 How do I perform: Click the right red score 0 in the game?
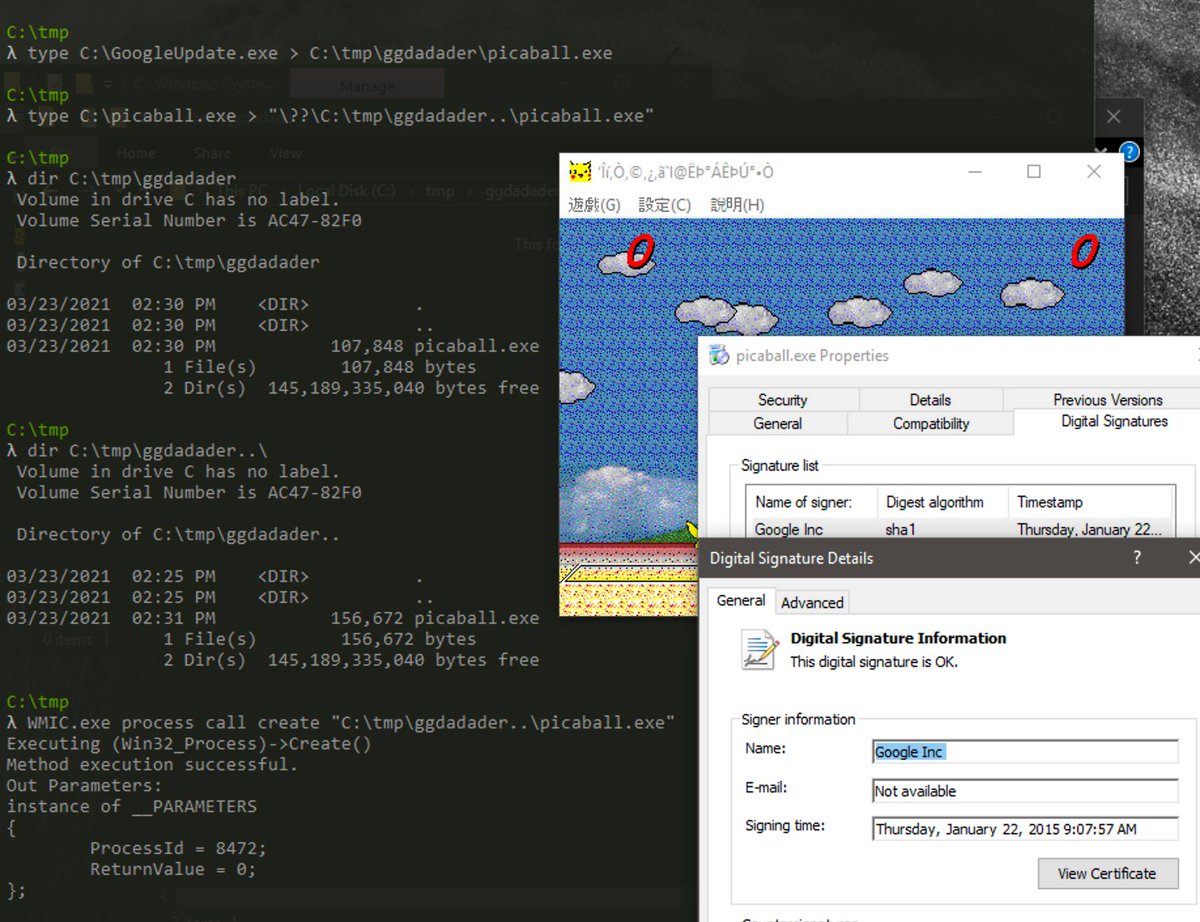(1084, 251)
